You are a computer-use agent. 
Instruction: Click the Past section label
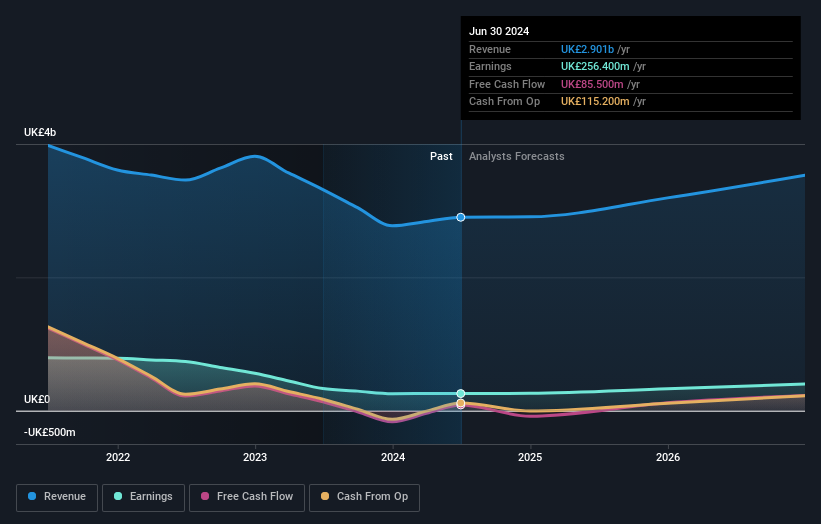(441, 157)
